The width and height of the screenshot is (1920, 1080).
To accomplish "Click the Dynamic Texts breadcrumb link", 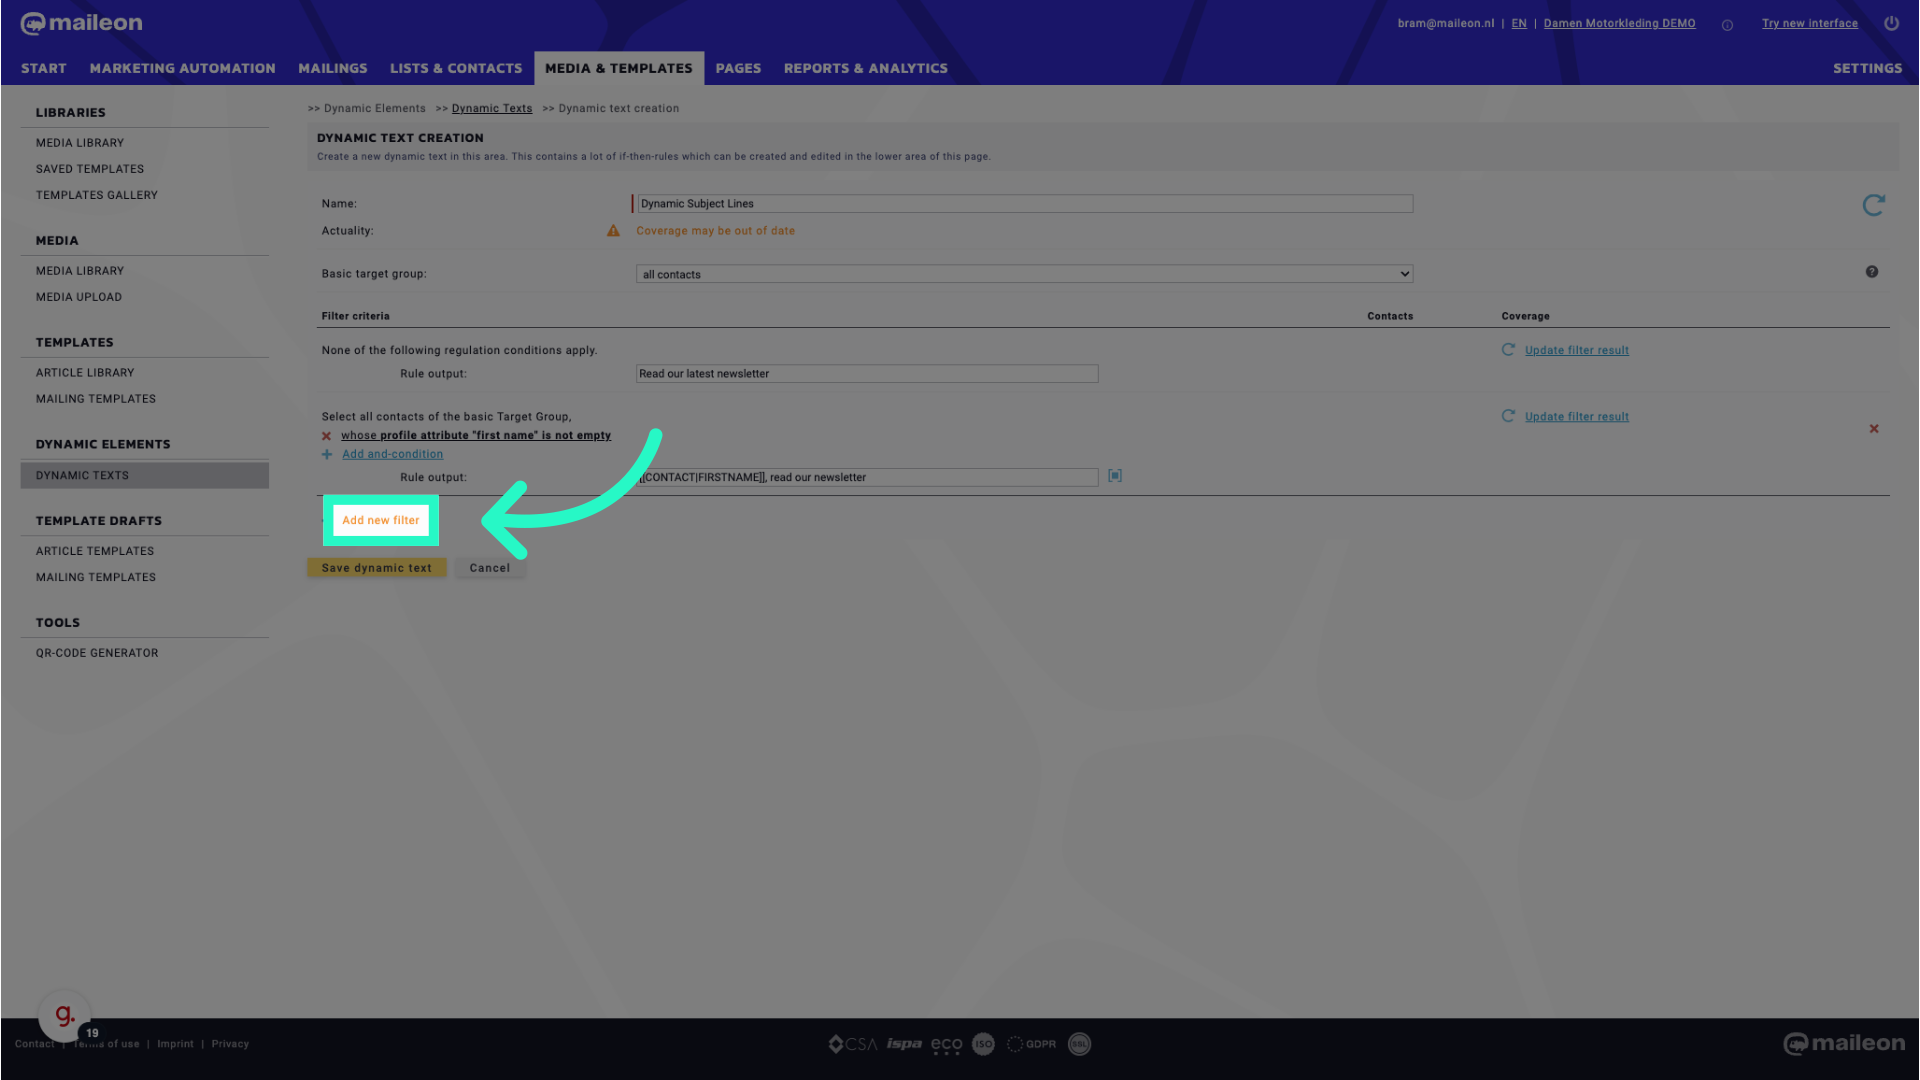I will tap(492, 108).
